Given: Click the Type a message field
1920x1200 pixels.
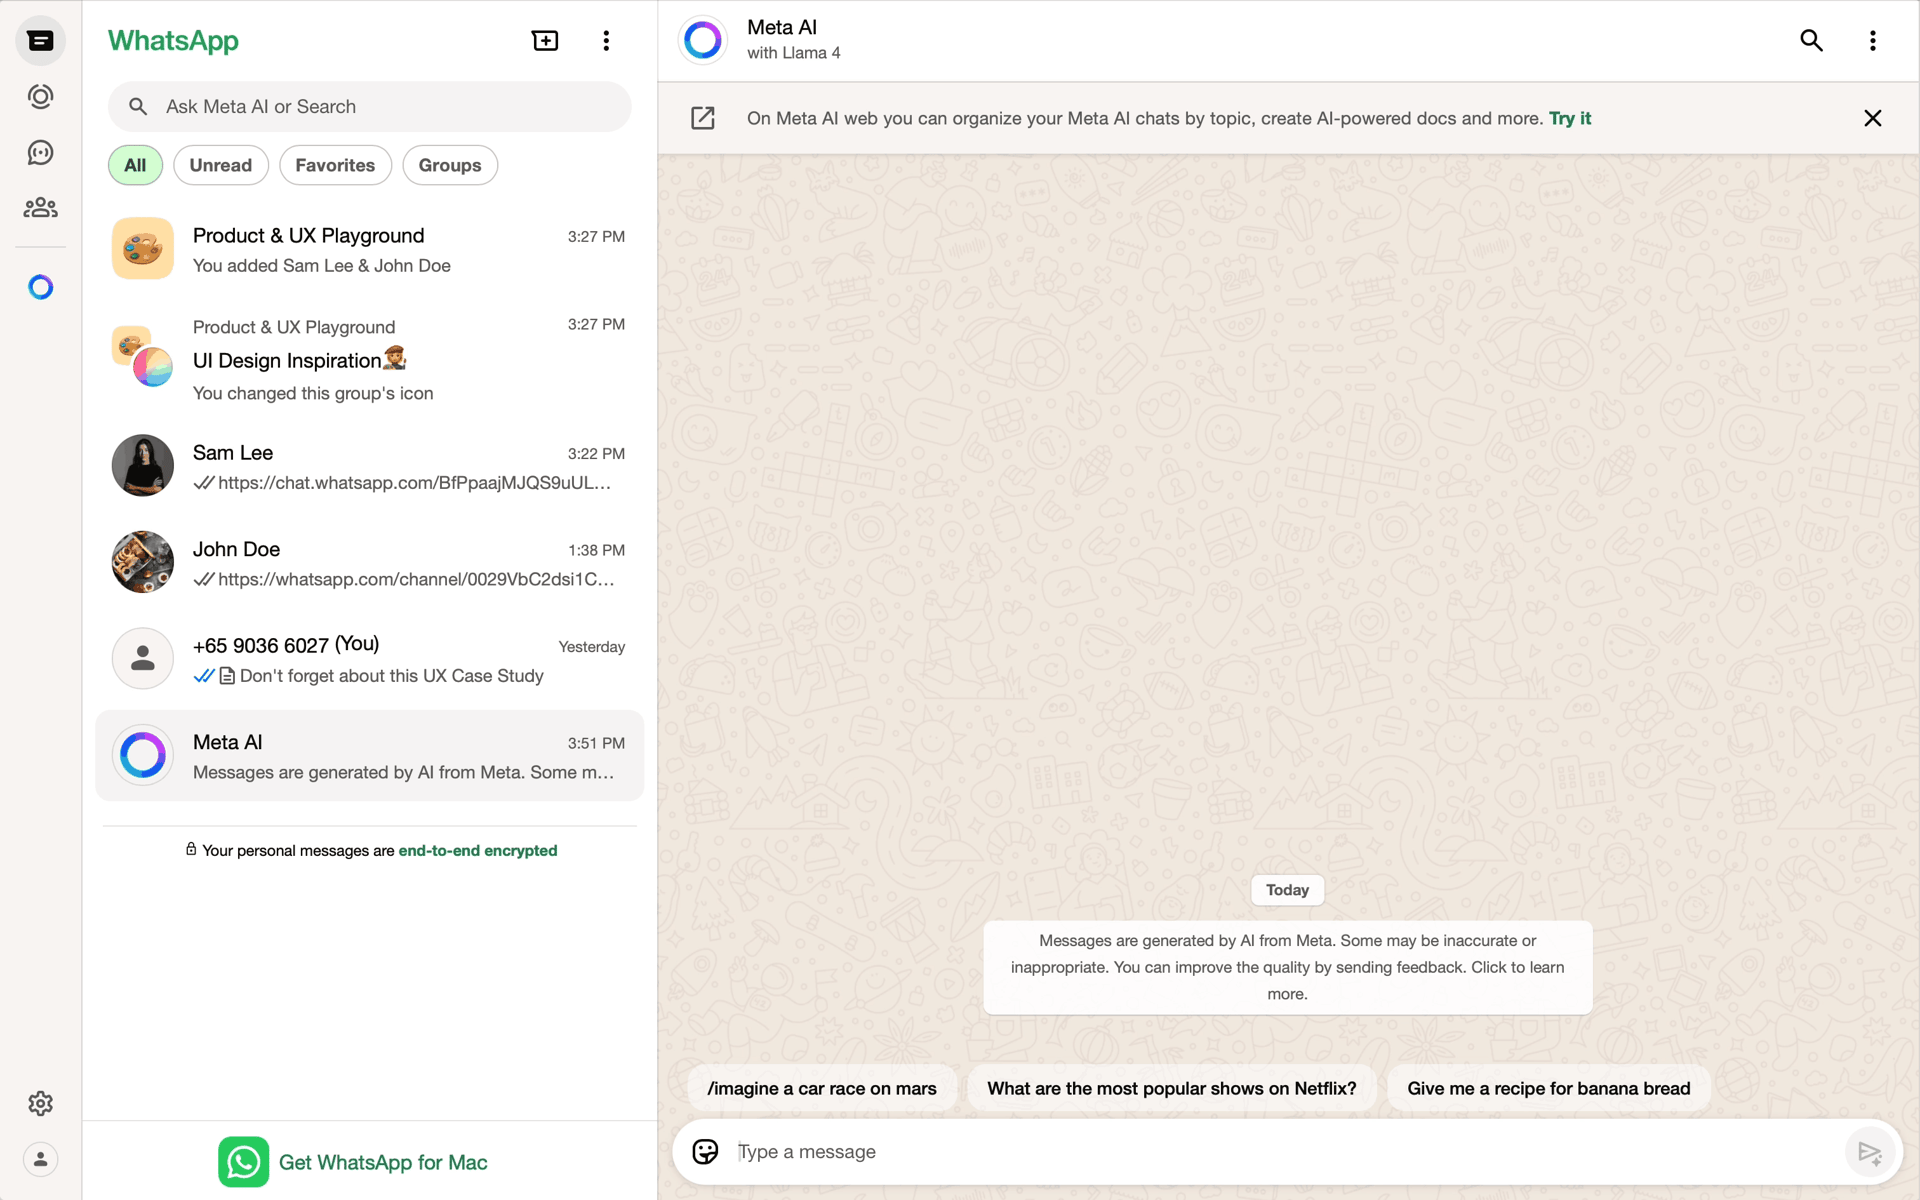Looking at the screenshot, I should (1288, 1152).
